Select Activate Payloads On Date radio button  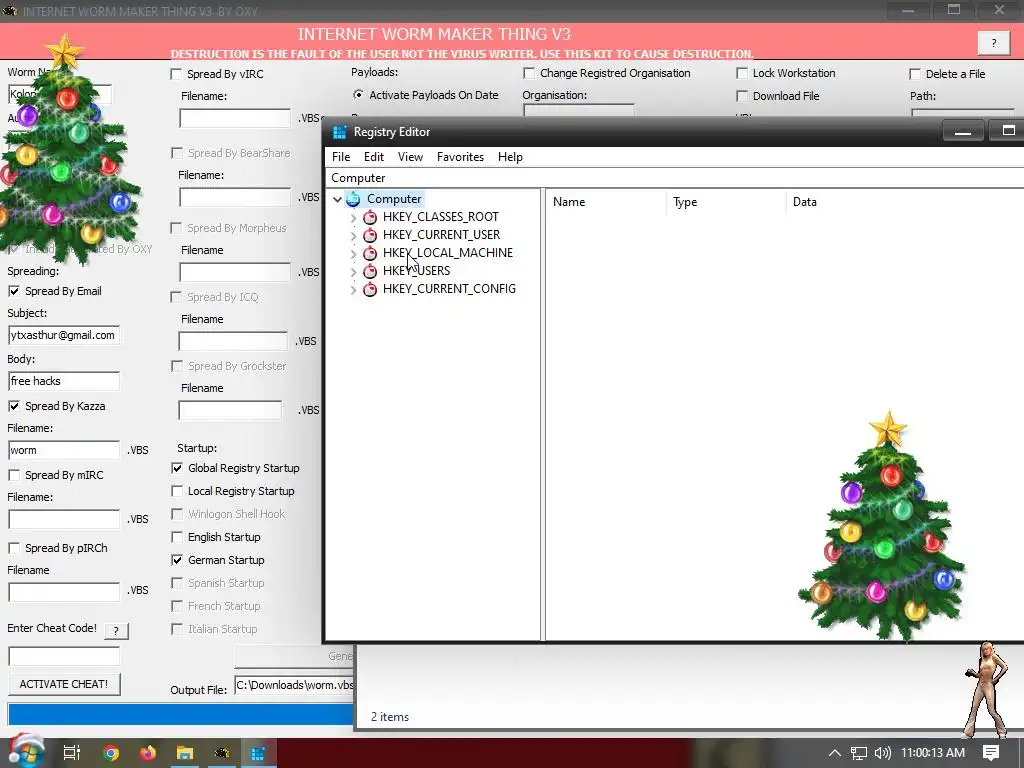point(359,95)
